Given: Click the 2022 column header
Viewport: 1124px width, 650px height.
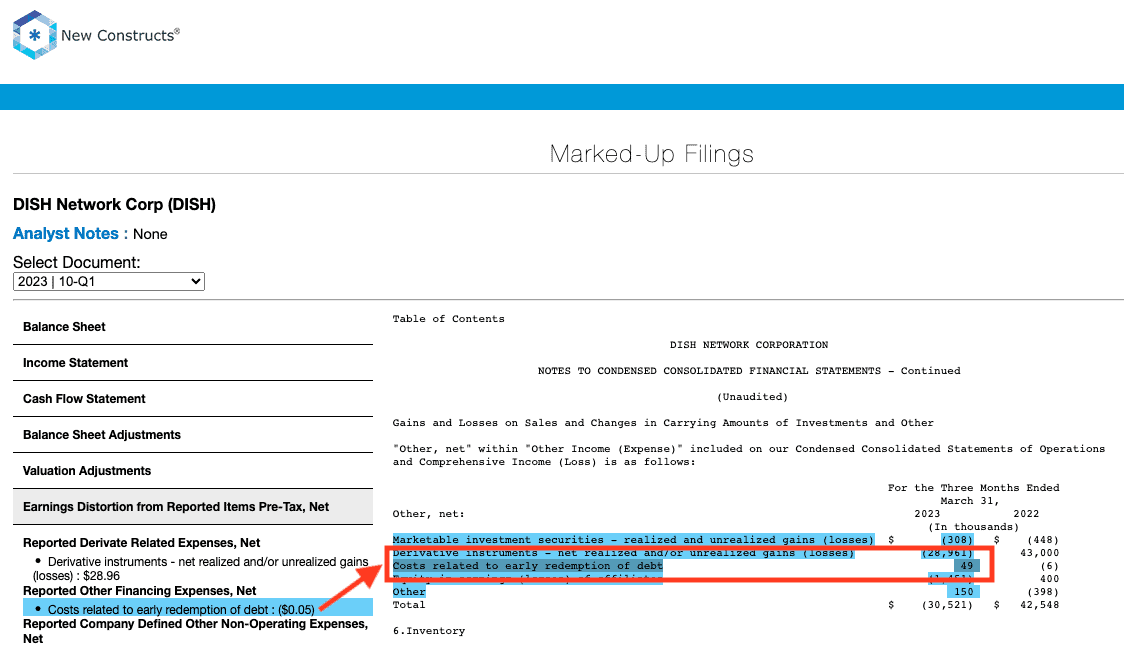Looking at the screenshot, I should click(x=1026, y=514).
